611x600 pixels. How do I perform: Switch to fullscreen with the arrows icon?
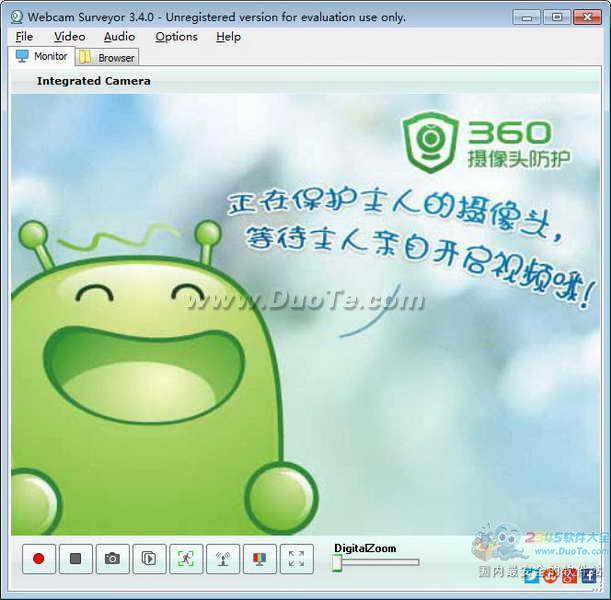point(297,559)
